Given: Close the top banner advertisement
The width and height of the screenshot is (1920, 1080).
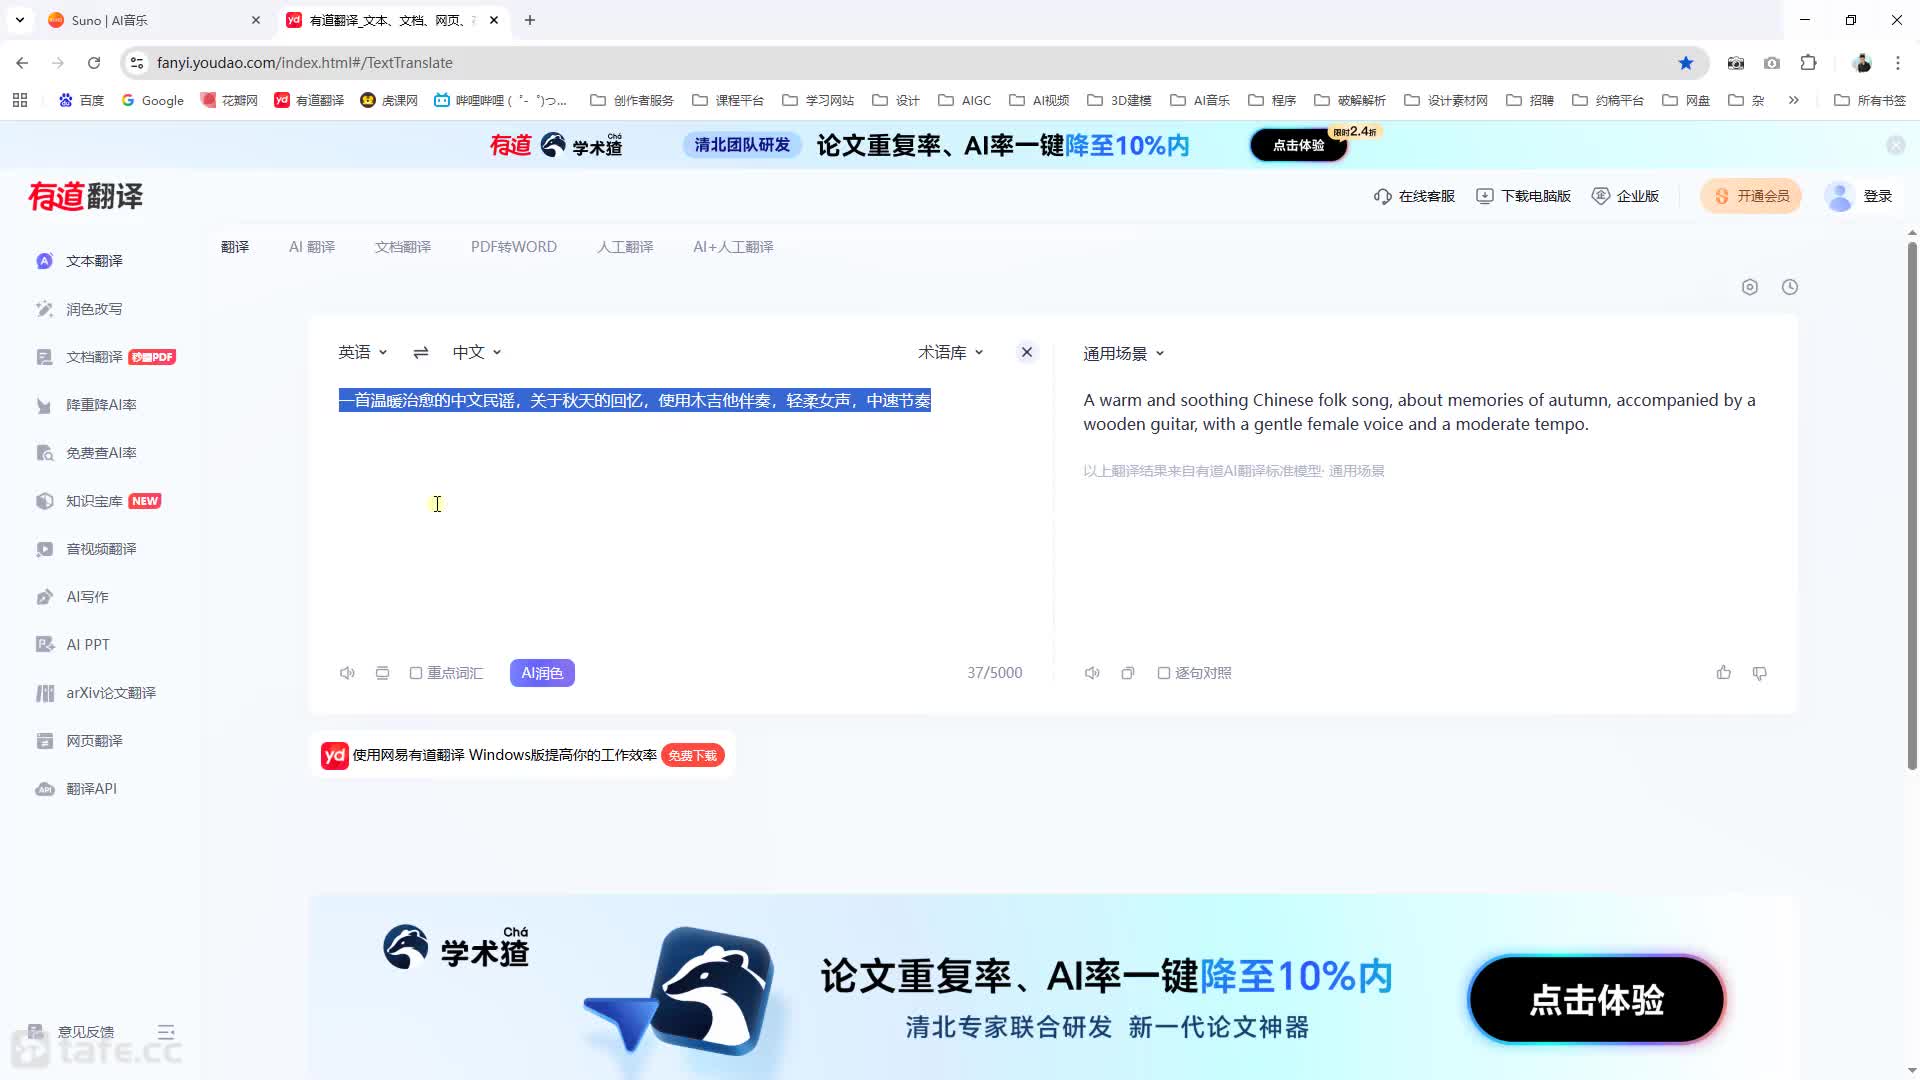Looking at the screenshot, I should pos(1896,145).
